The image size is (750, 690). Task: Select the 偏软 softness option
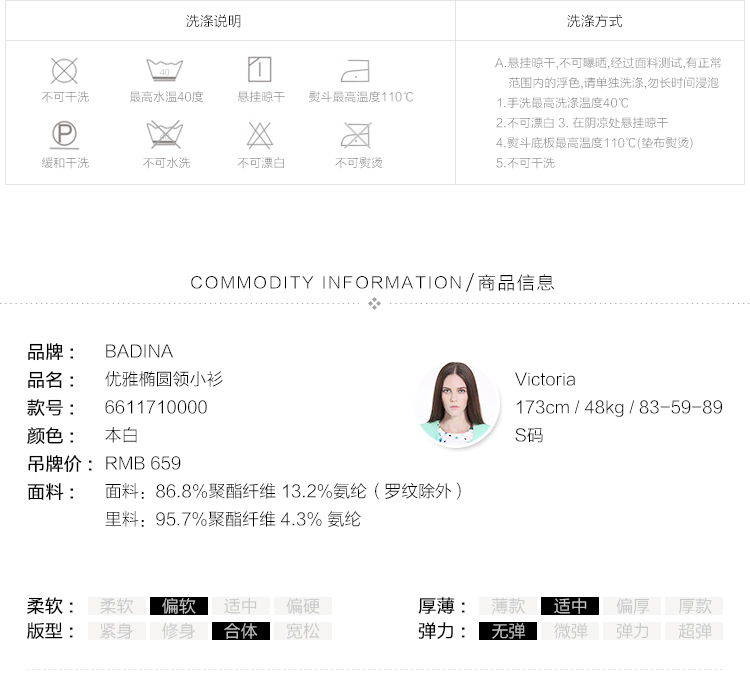point(179,606)
